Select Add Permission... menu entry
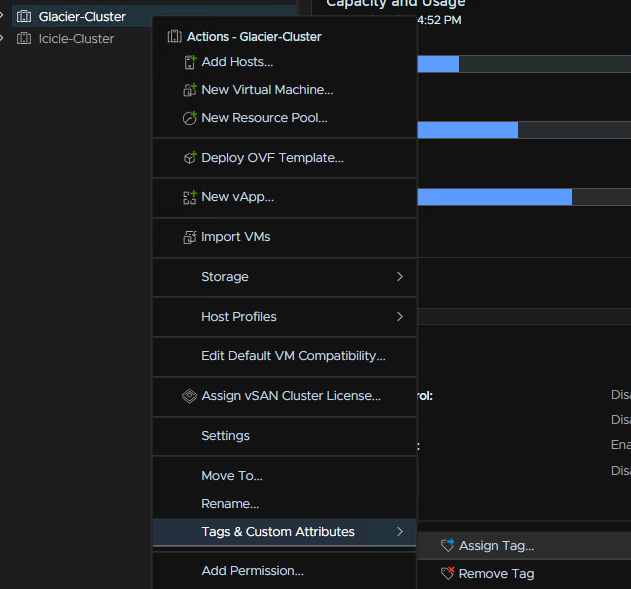The width and height of the screenshot is (631, 589). pos(285,571)
